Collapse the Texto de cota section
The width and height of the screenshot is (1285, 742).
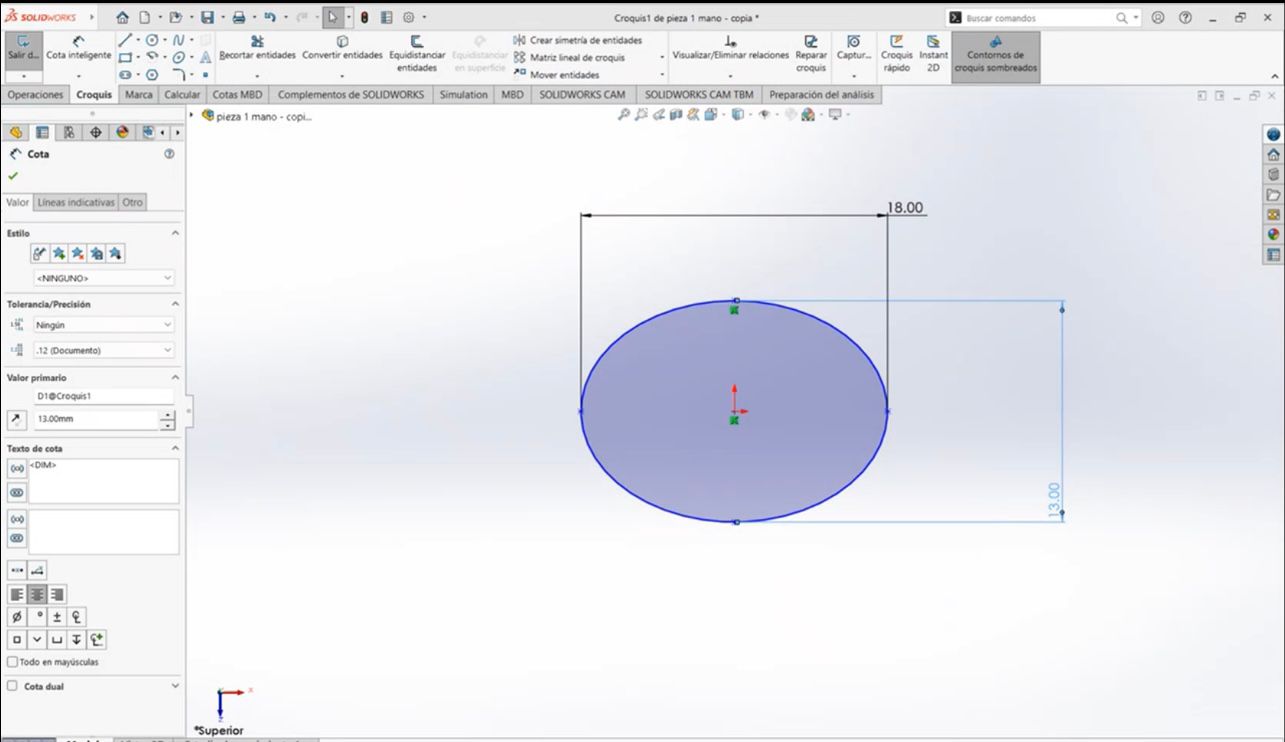[175, 449]
